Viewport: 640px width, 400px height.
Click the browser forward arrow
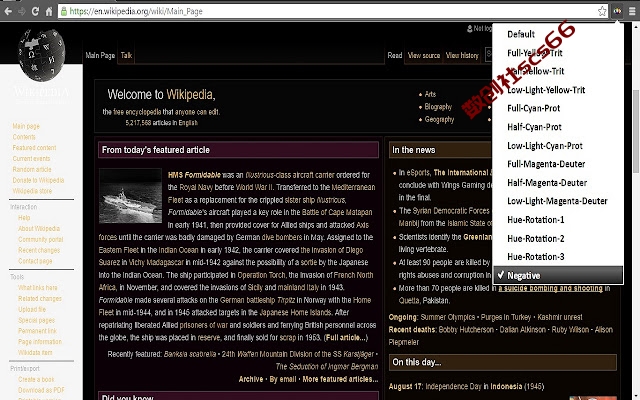22,11
